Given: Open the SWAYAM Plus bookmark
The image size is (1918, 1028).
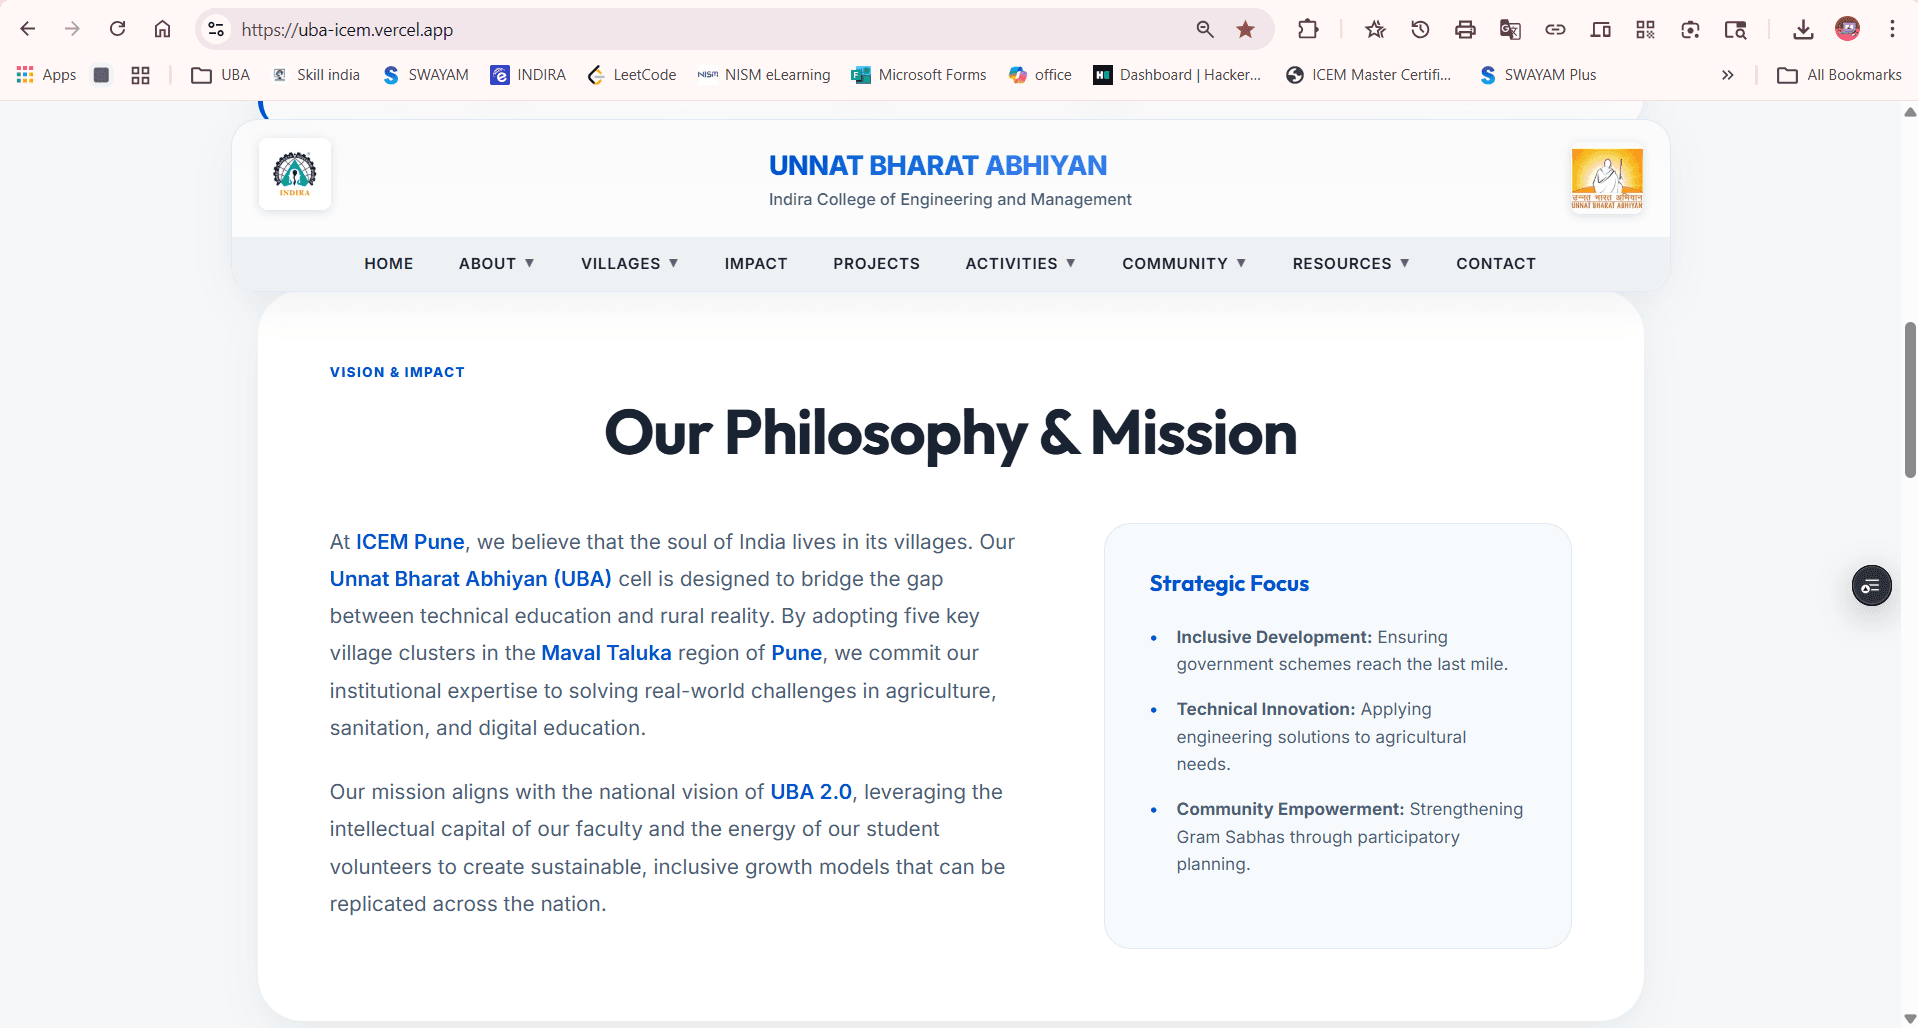Looking at the screenshot, I should coord(1538,75).
